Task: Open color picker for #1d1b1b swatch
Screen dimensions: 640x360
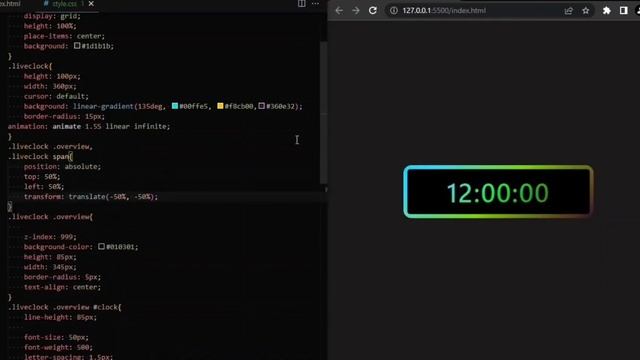Action: [77, 46]
